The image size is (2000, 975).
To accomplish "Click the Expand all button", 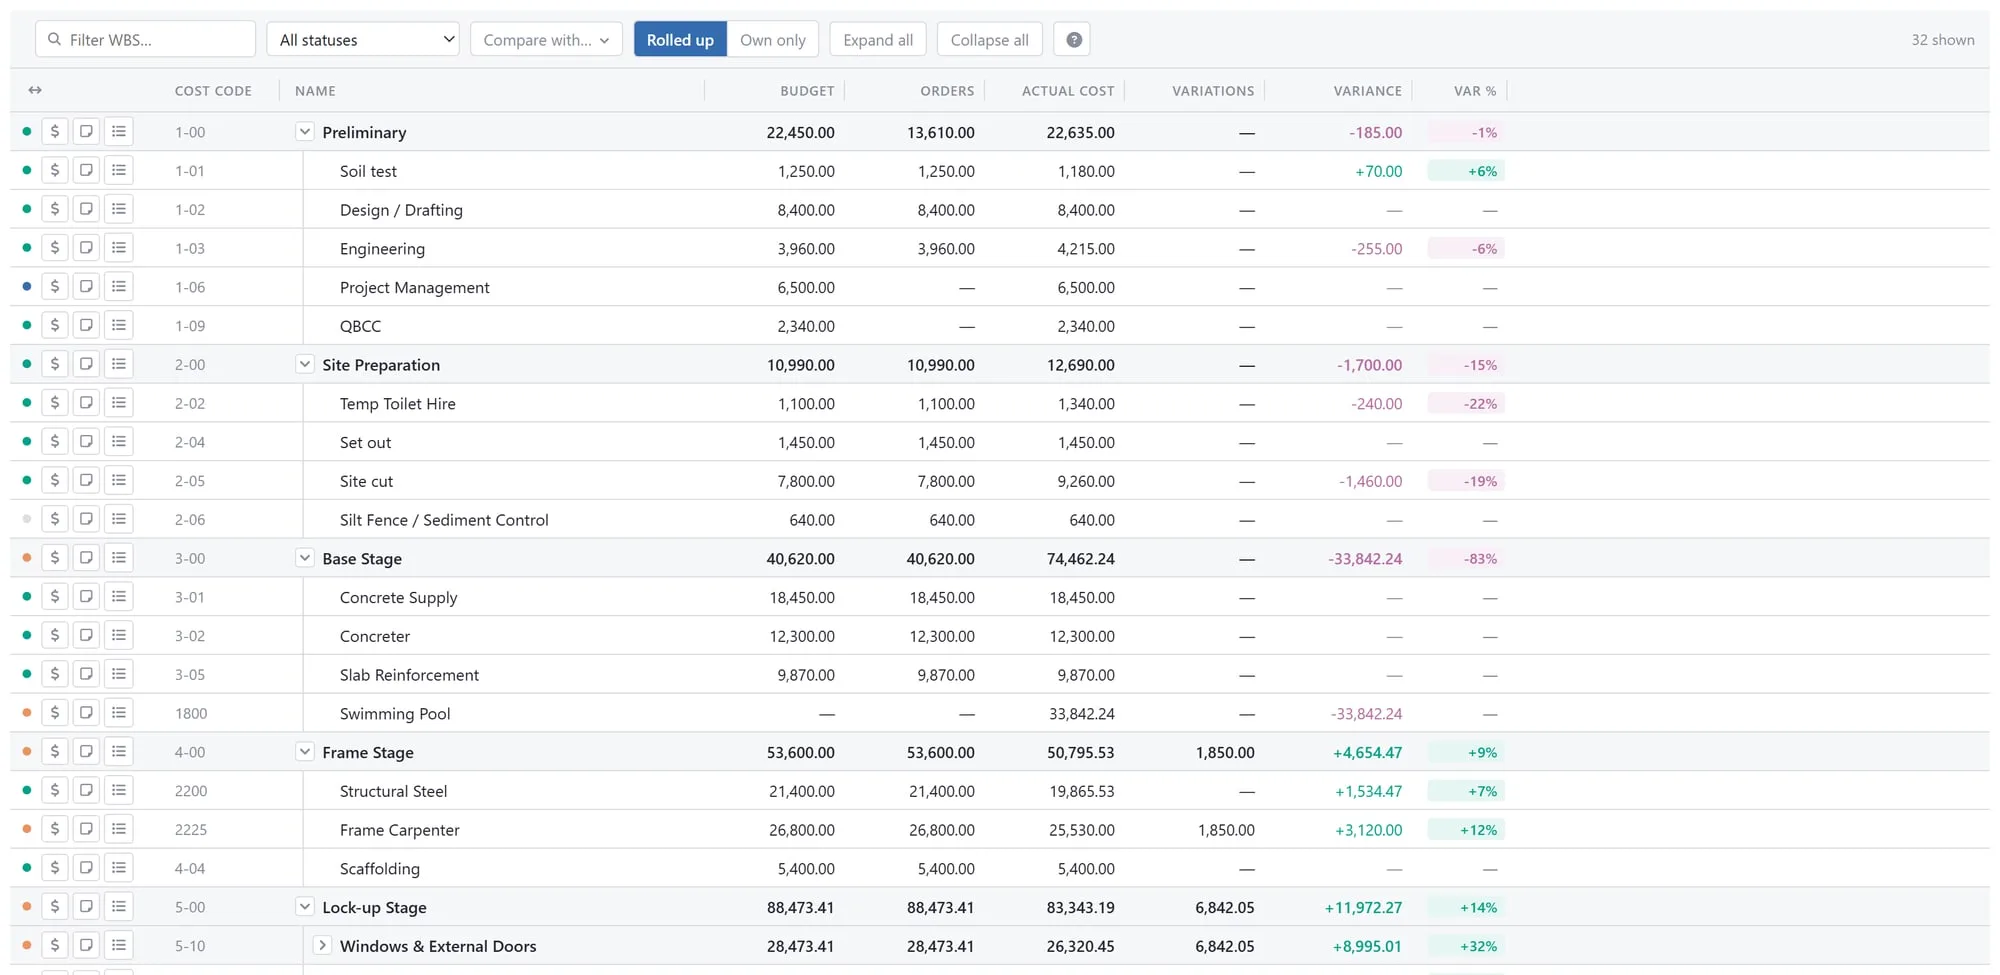I will [878, 40].
